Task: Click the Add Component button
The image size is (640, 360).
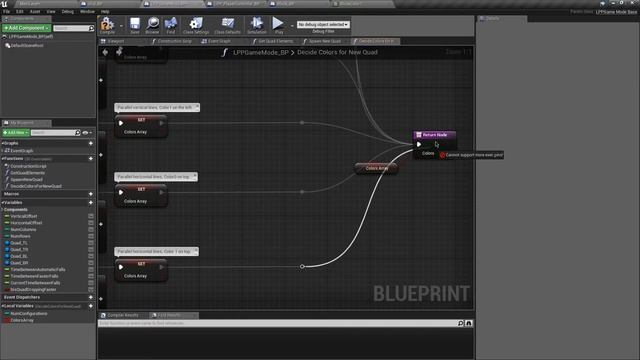Action: pos(26,28)
